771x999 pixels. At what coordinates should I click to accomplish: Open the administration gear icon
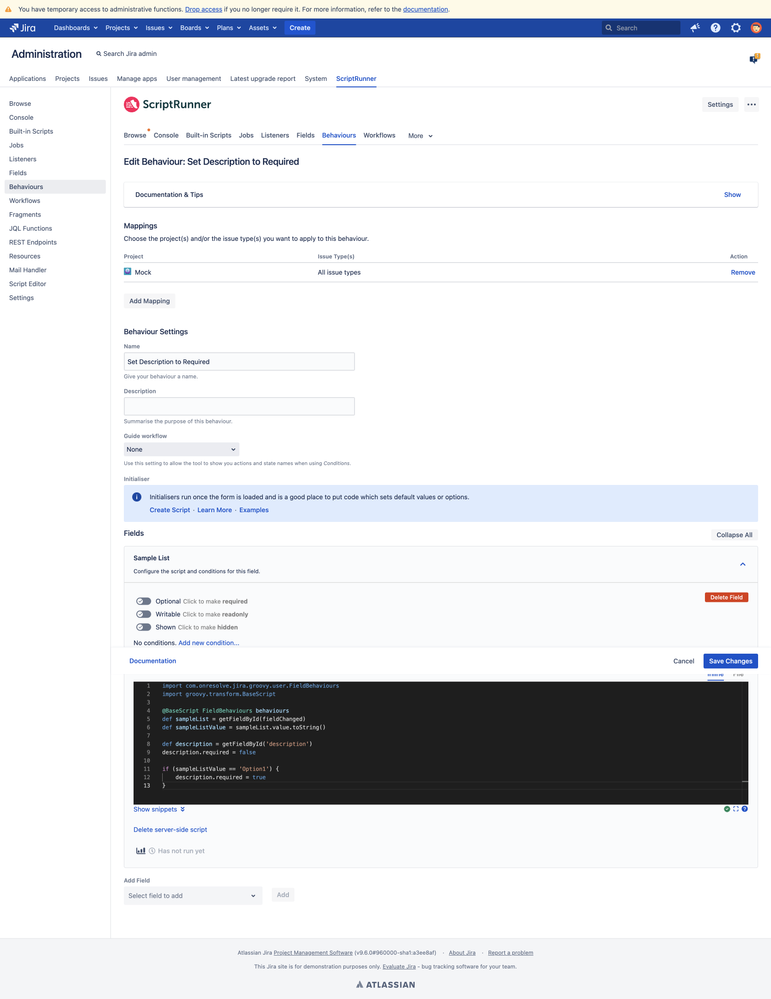[736, 28]
